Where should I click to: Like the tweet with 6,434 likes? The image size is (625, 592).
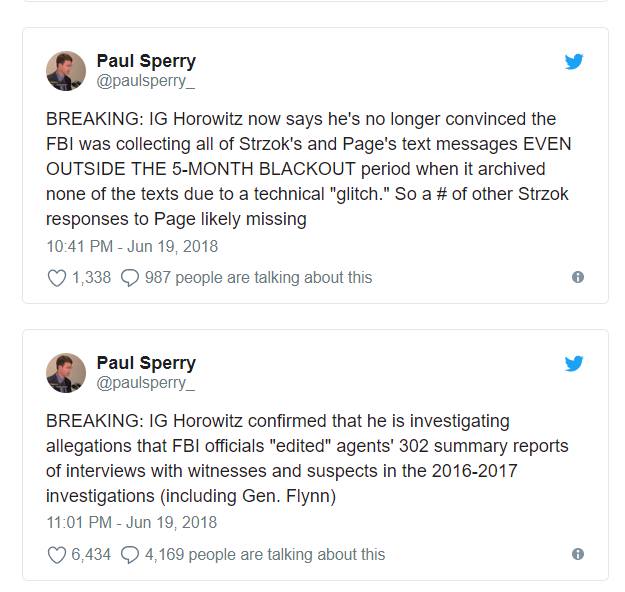click(57, 554)
